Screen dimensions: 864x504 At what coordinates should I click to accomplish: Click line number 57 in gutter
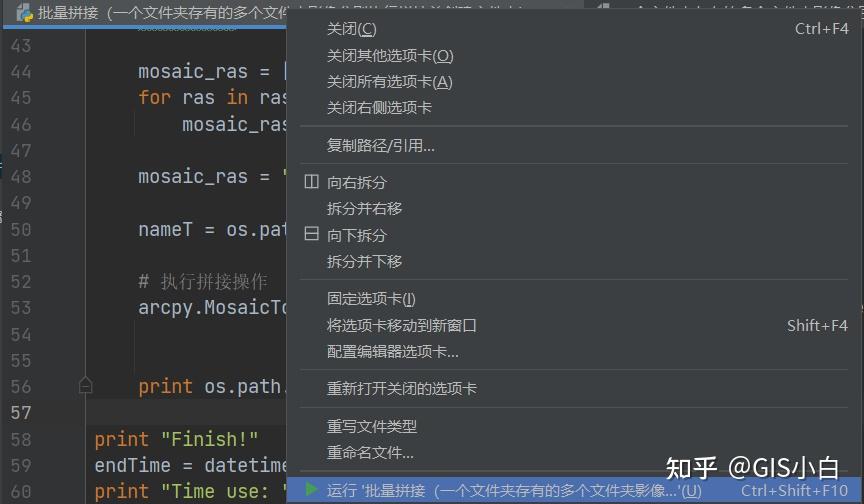point(21,413)
